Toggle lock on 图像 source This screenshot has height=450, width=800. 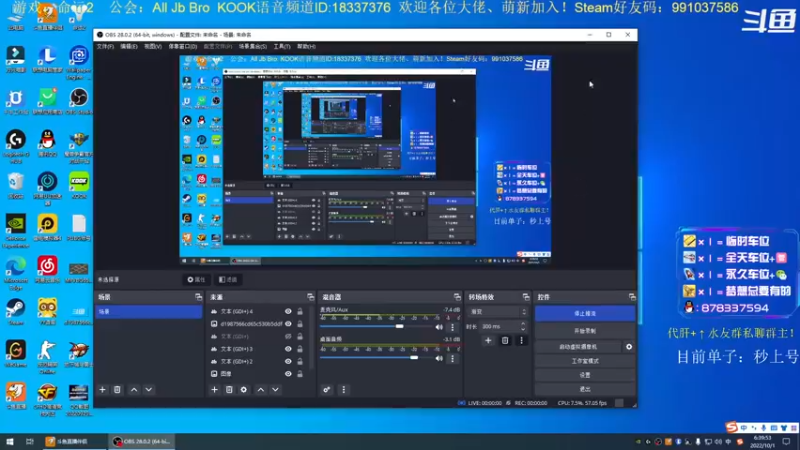[300, 374]
